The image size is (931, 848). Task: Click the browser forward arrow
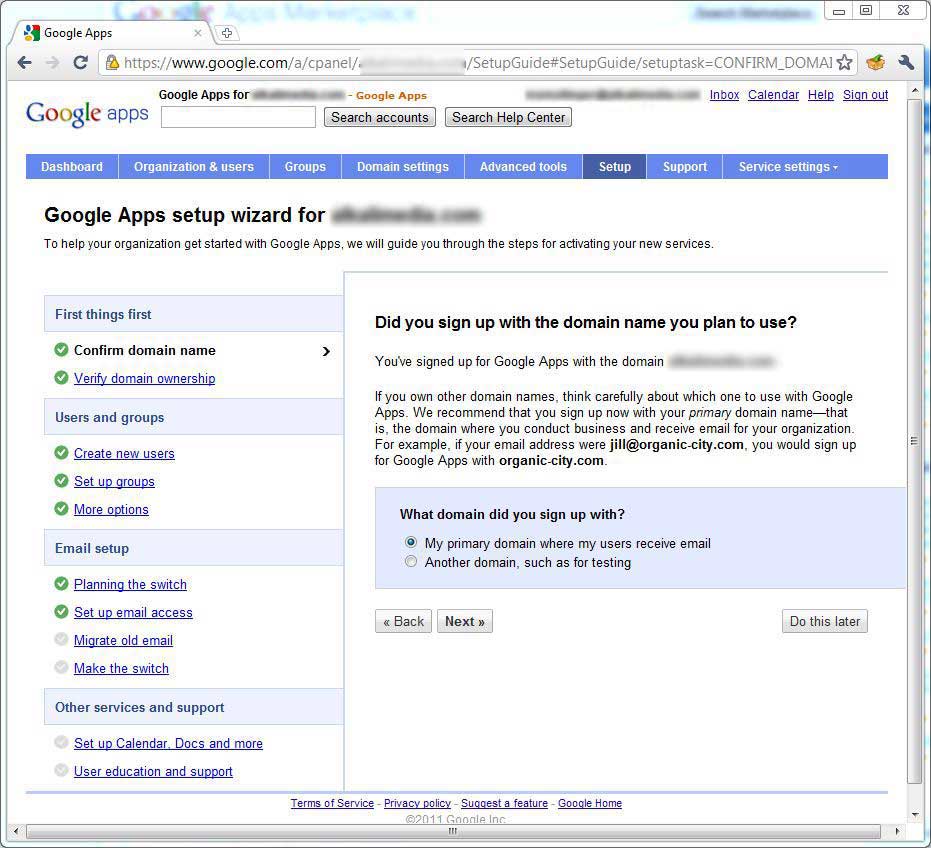[52, 62]
